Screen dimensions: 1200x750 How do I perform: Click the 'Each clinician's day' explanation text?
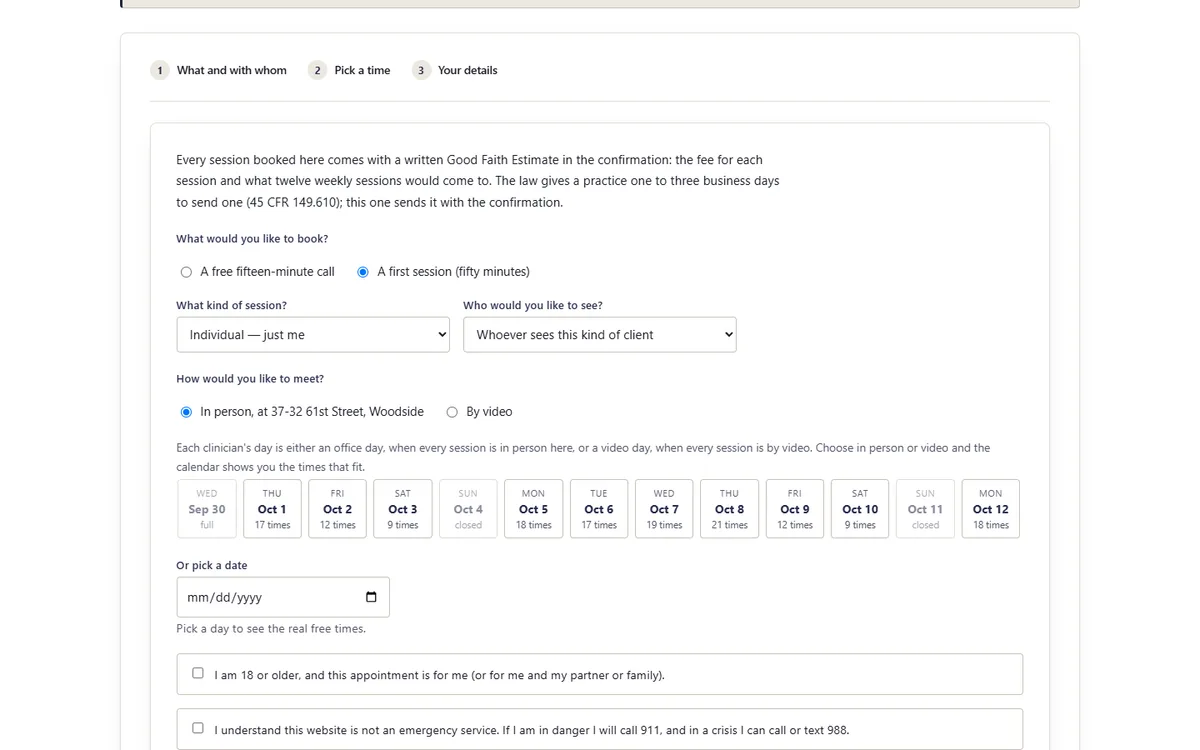coord(584,457)
